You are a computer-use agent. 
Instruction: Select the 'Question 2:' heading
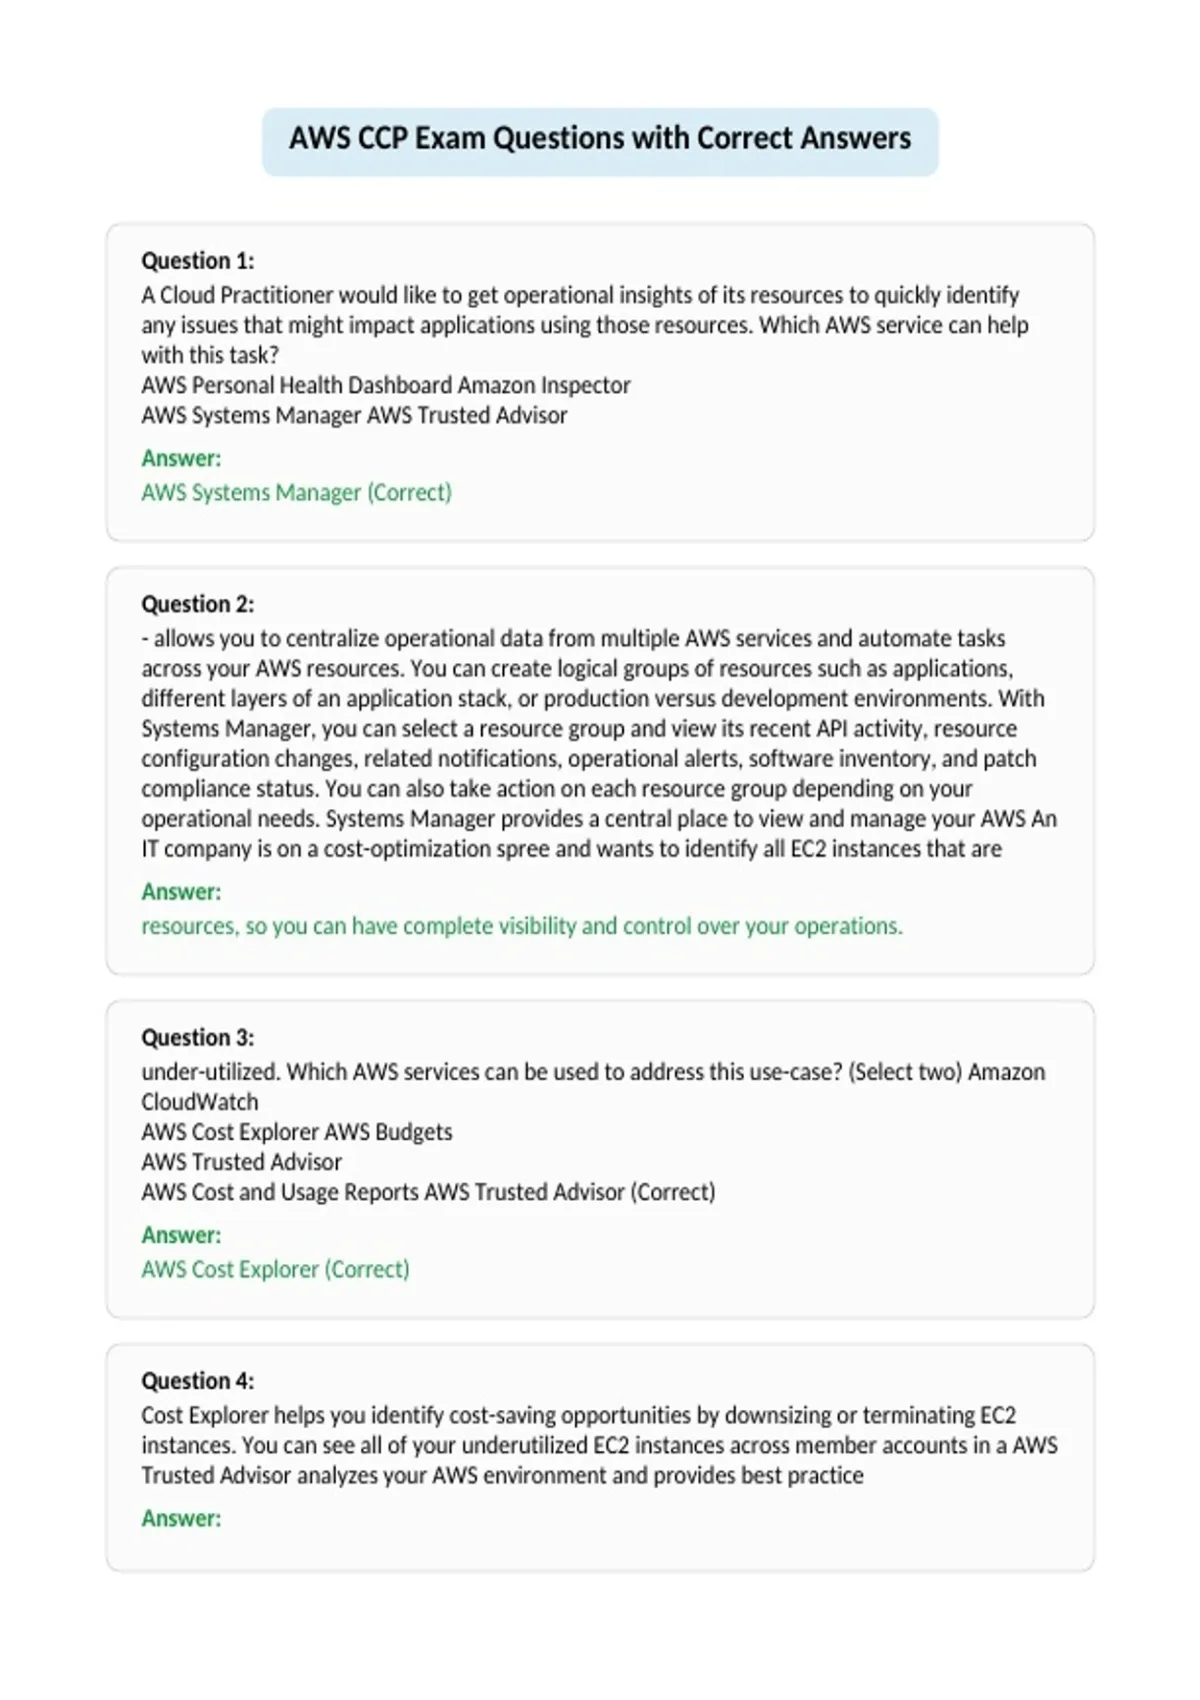coord(198,604)
